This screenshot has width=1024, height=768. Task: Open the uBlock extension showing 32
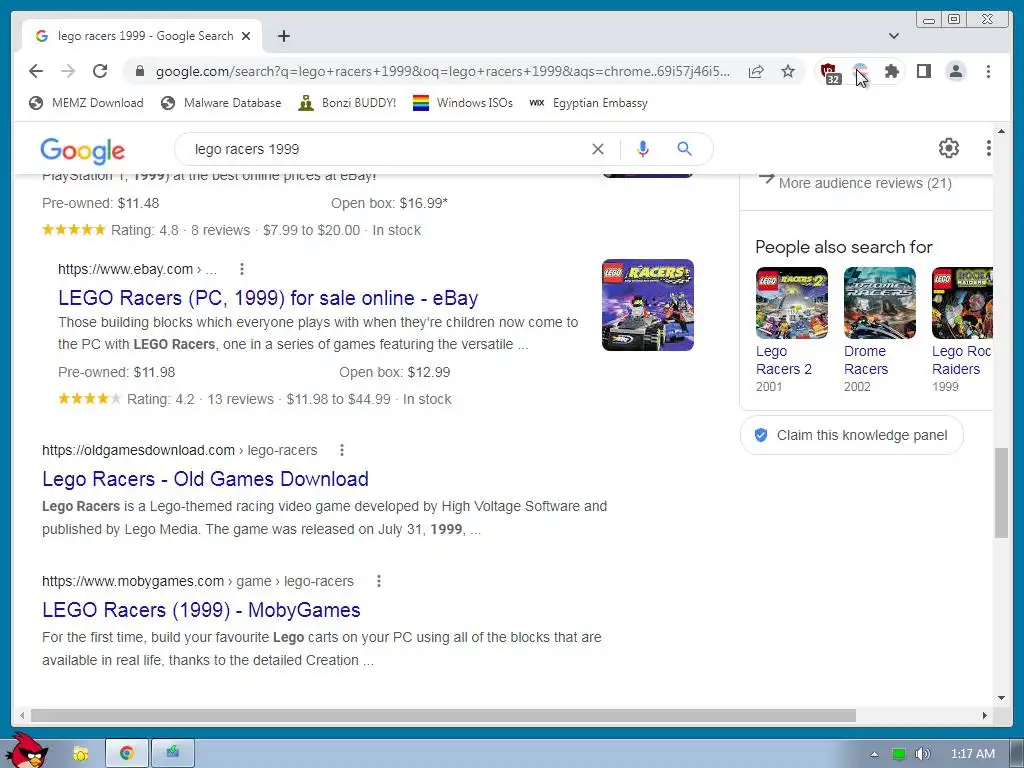[829, 72]
